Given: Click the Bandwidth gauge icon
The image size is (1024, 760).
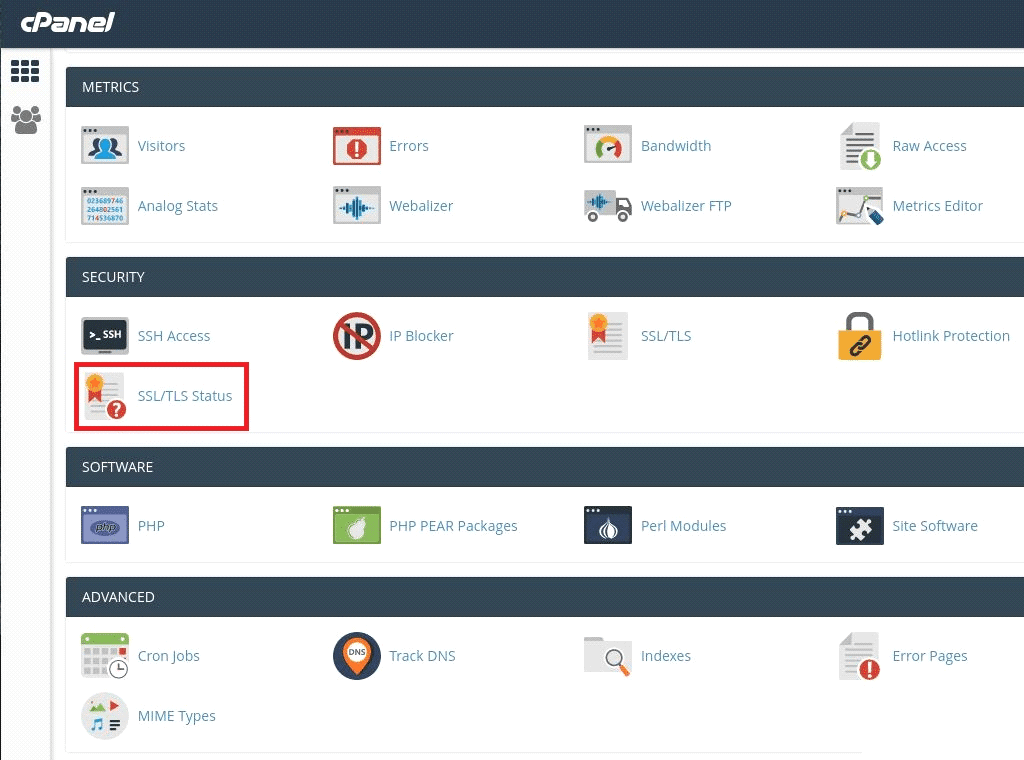Looking at the screenshot, I should coord(607,146).
